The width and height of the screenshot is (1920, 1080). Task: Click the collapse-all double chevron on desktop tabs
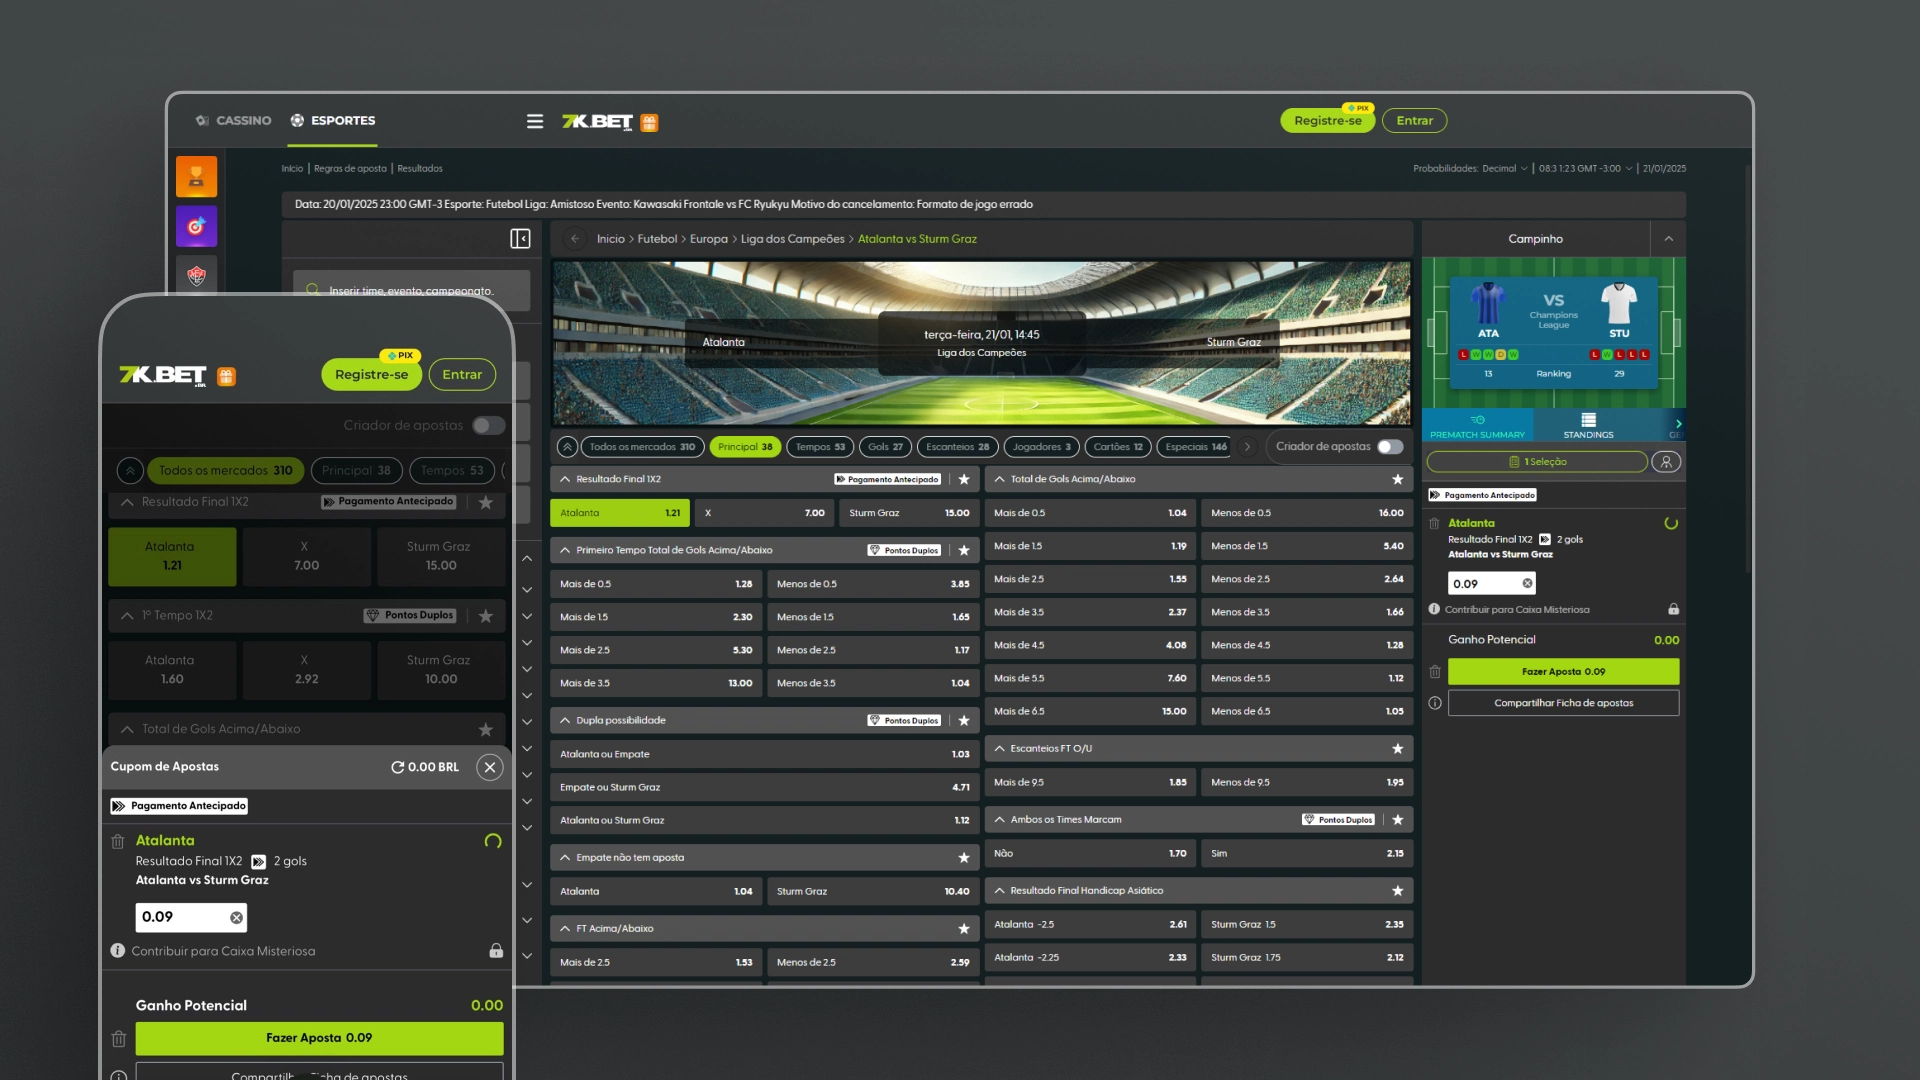coord(567,447)
